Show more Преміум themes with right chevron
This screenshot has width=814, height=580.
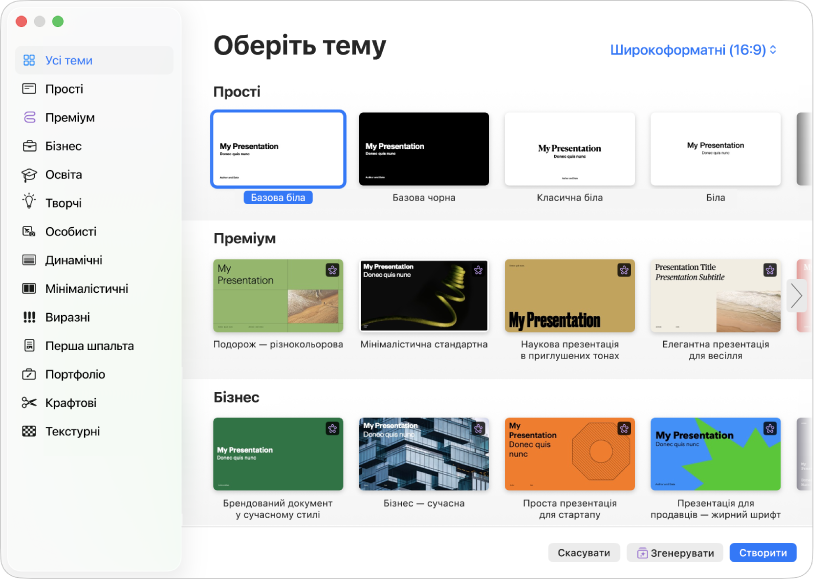tap(797, 296)
